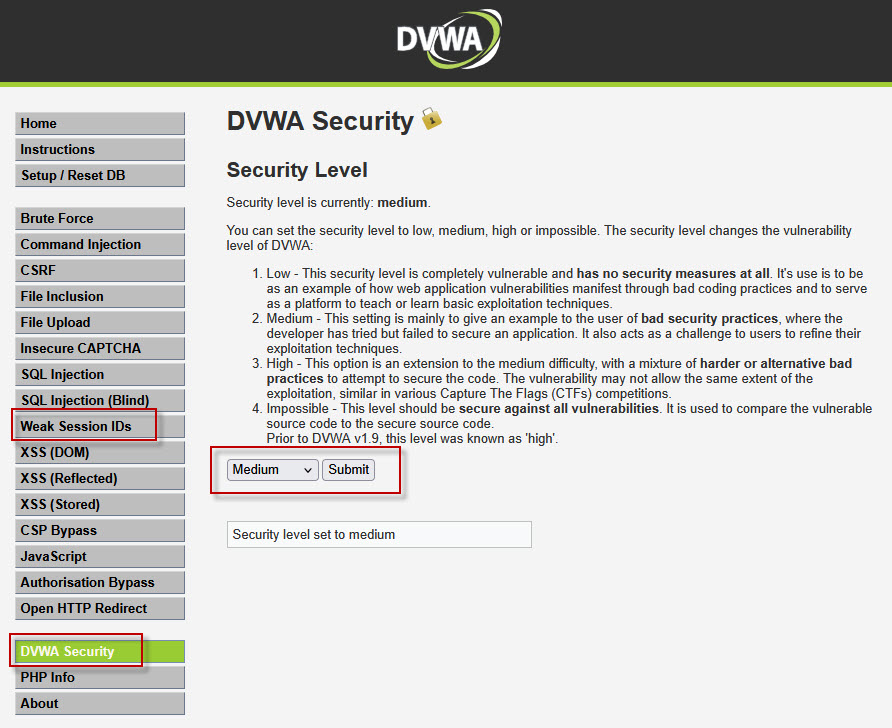This screenshot has width=892, height=728.
Task: Select the Brute Force module
Action: click(x=100, y=218)
